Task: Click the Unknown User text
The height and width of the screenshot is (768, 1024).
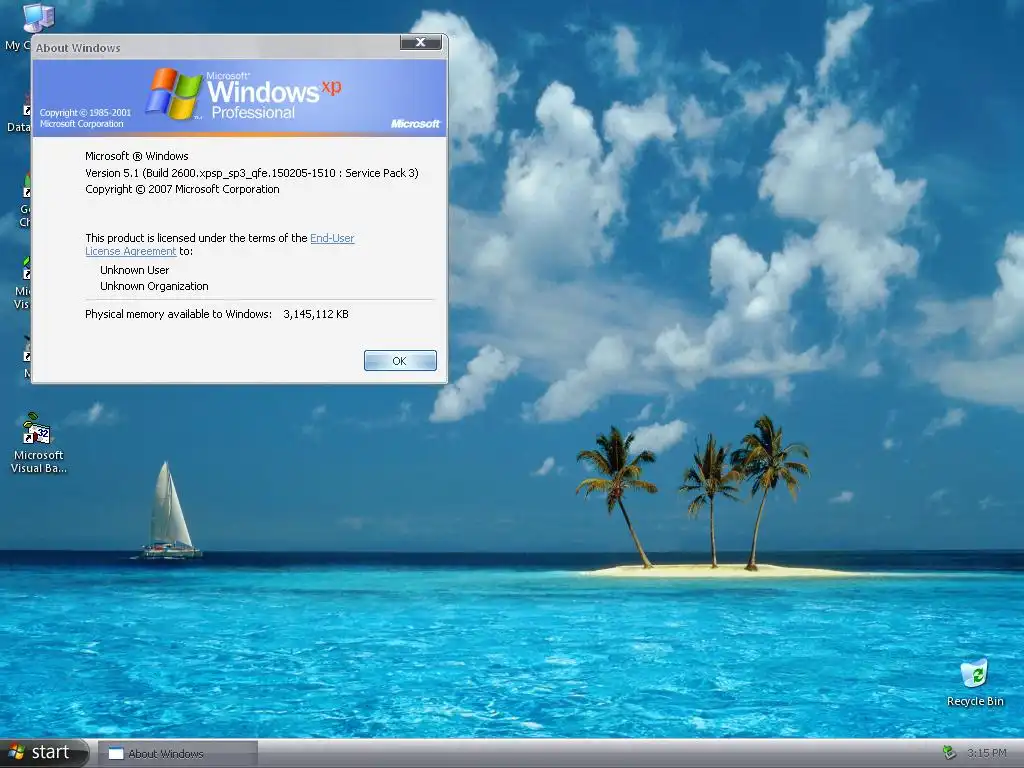Action: (135, 270)
